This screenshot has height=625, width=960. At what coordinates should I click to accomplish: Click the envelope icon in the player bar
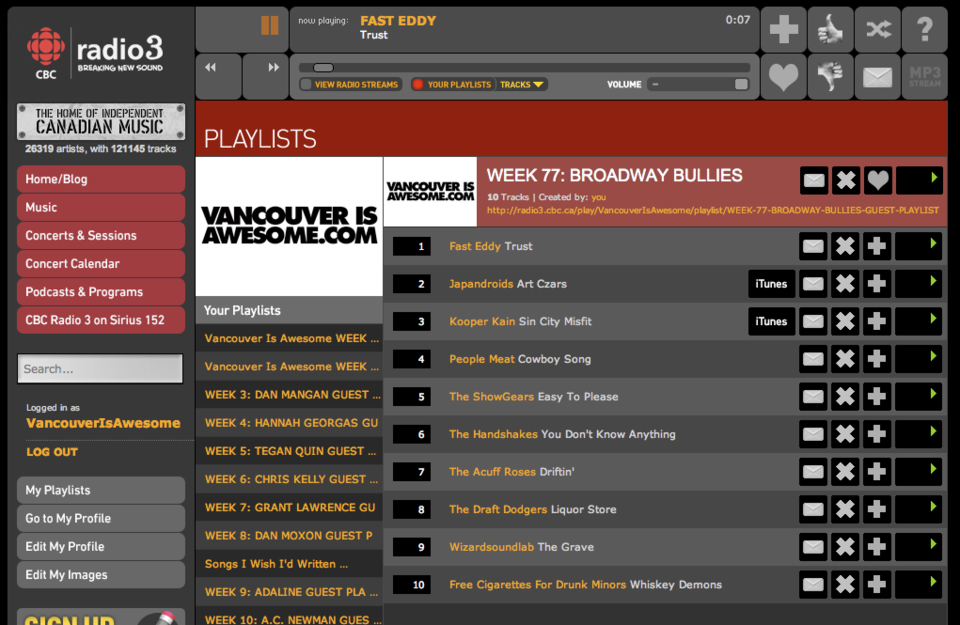[878, 77]
